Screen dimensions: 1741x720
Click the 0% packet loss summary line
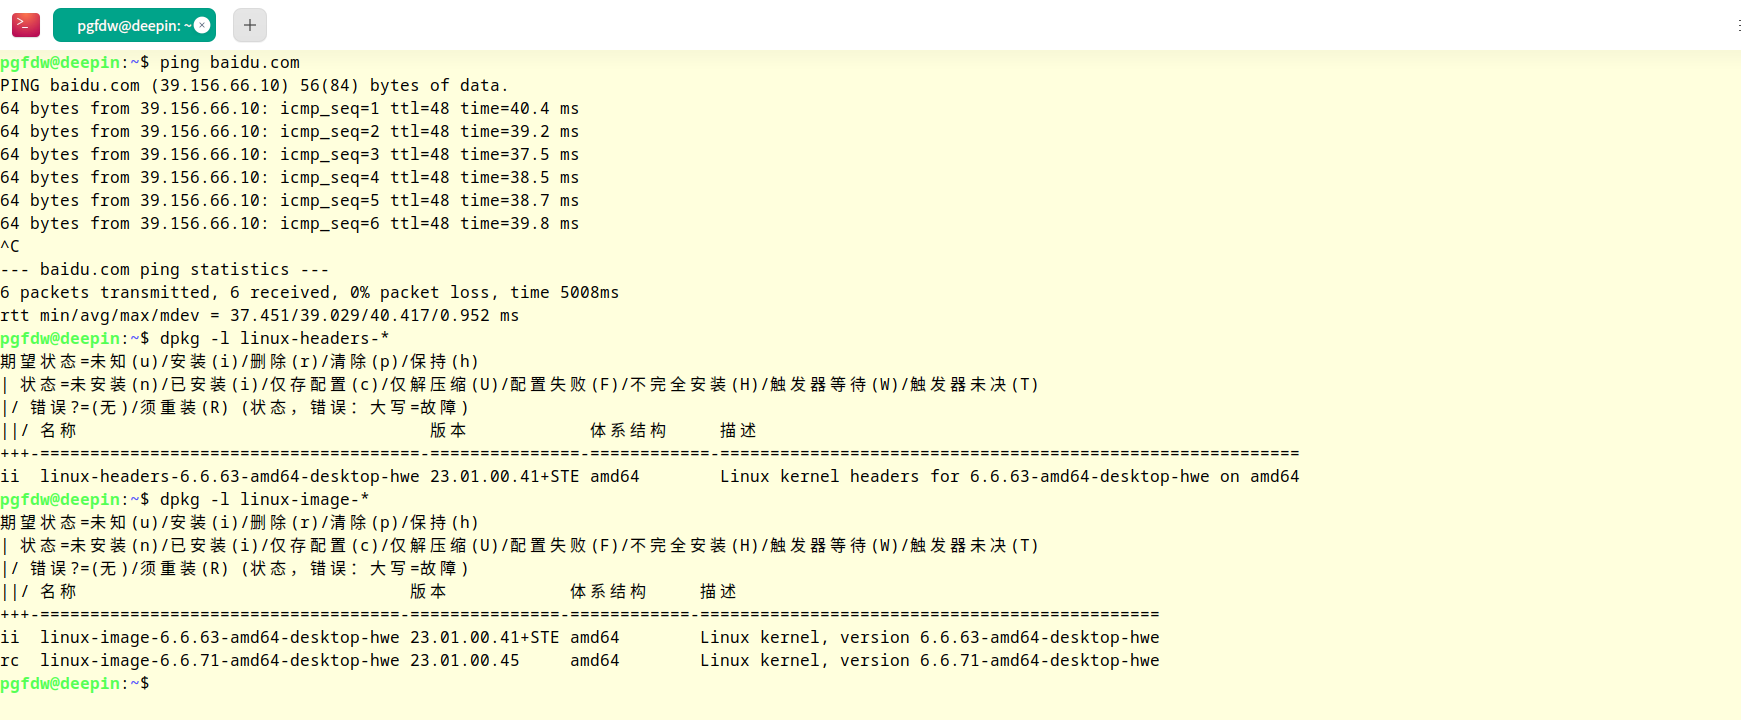(310, 292)
